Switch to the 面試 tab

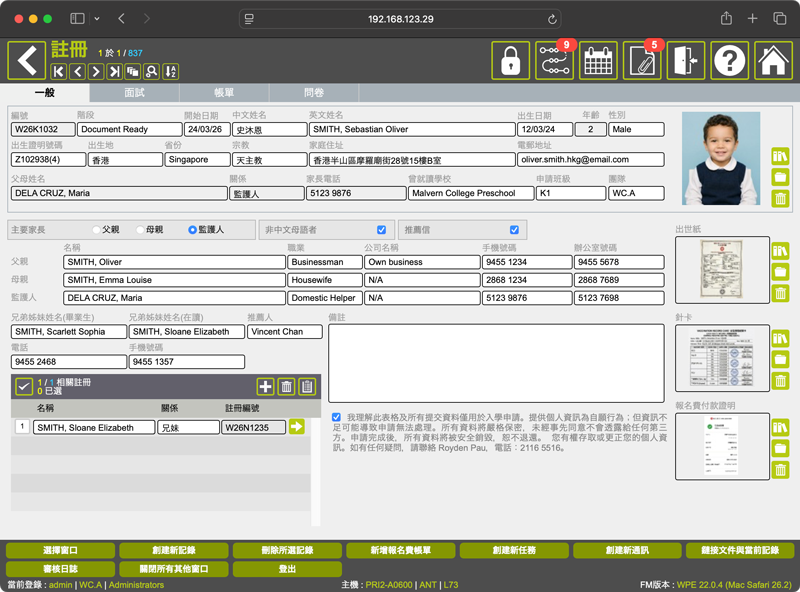tap(134, 93)
